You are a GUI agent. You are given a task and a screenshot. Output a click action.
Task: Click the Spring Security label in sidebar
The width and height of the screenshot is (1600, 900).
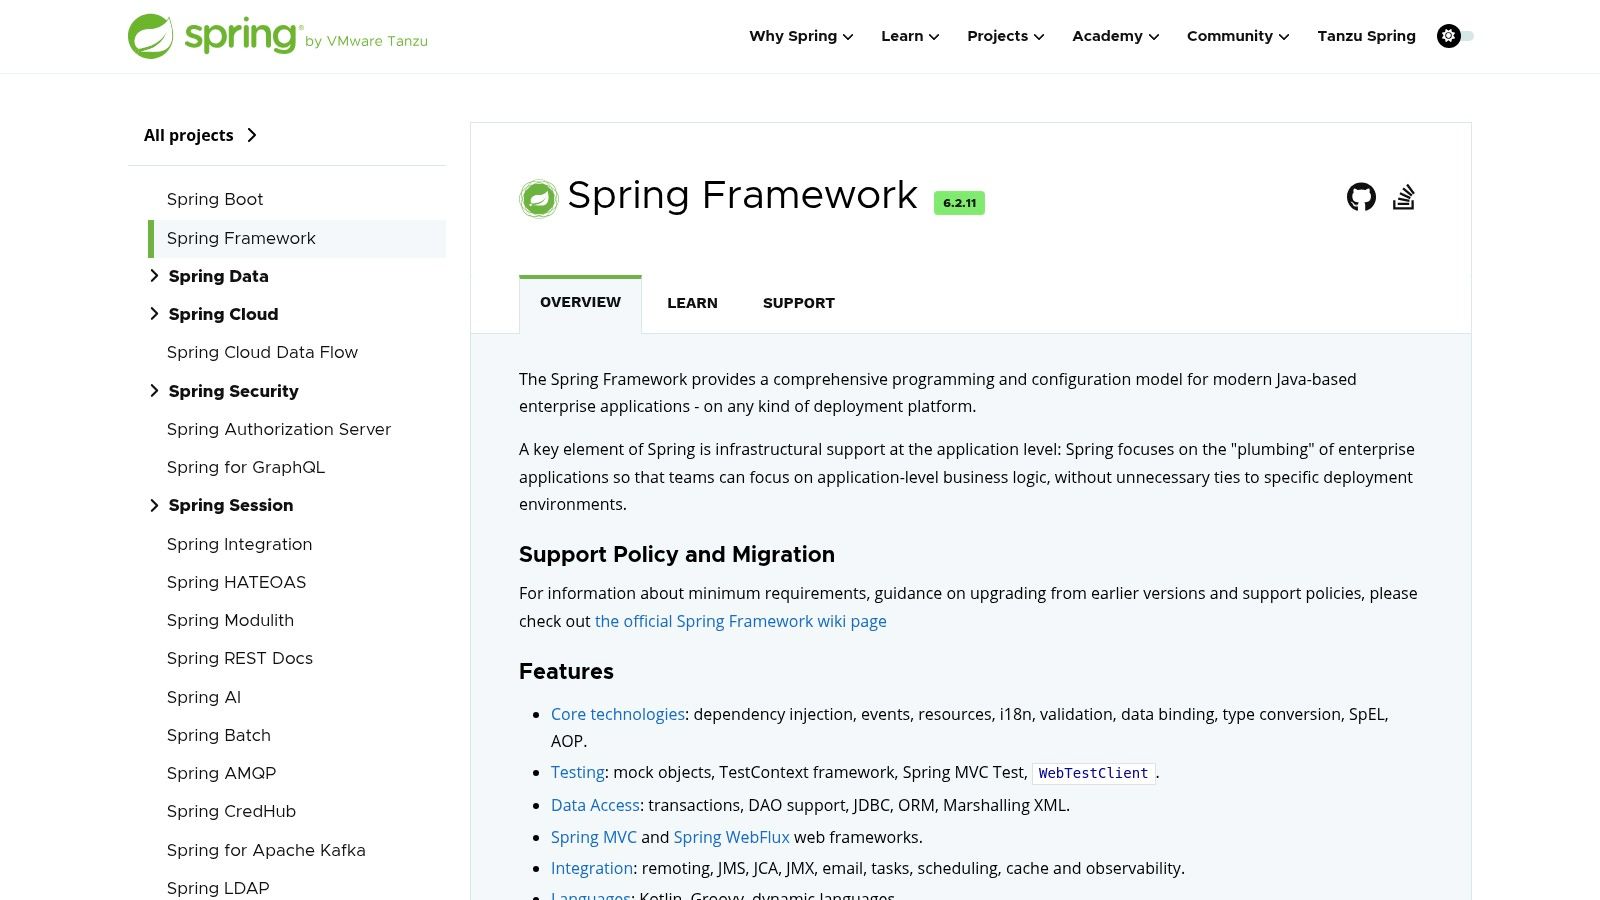(x=233, y=391)
